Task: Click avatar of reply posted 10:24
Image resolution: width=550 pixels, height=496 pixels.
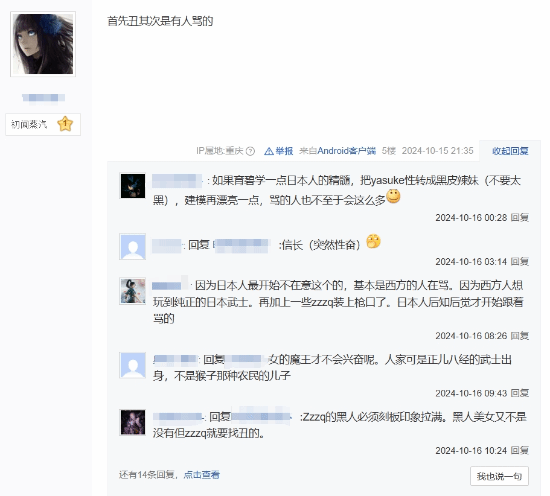Action: 133,422
